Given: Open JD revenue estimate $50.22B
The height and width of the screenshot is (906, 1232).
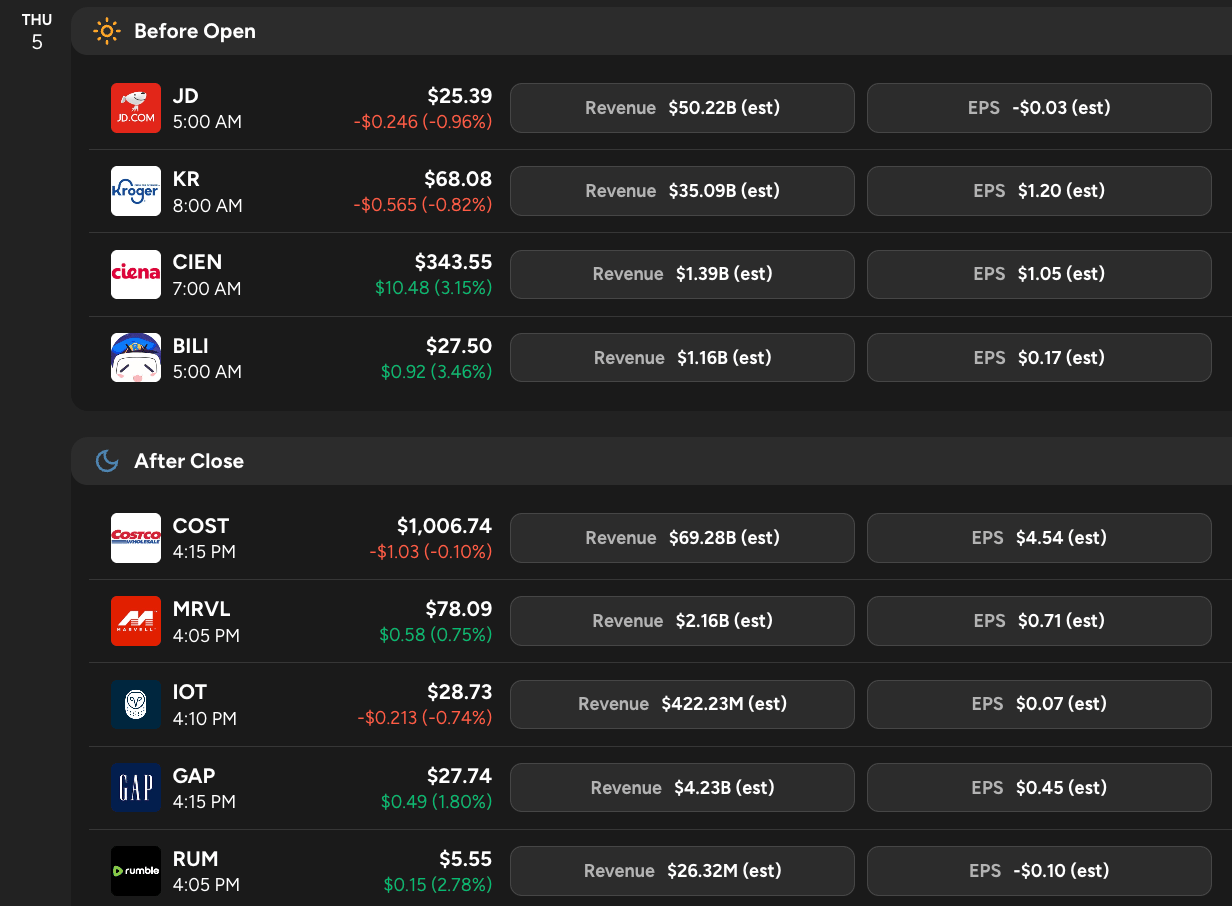Looking at the screenshot, I should [682, 108].
